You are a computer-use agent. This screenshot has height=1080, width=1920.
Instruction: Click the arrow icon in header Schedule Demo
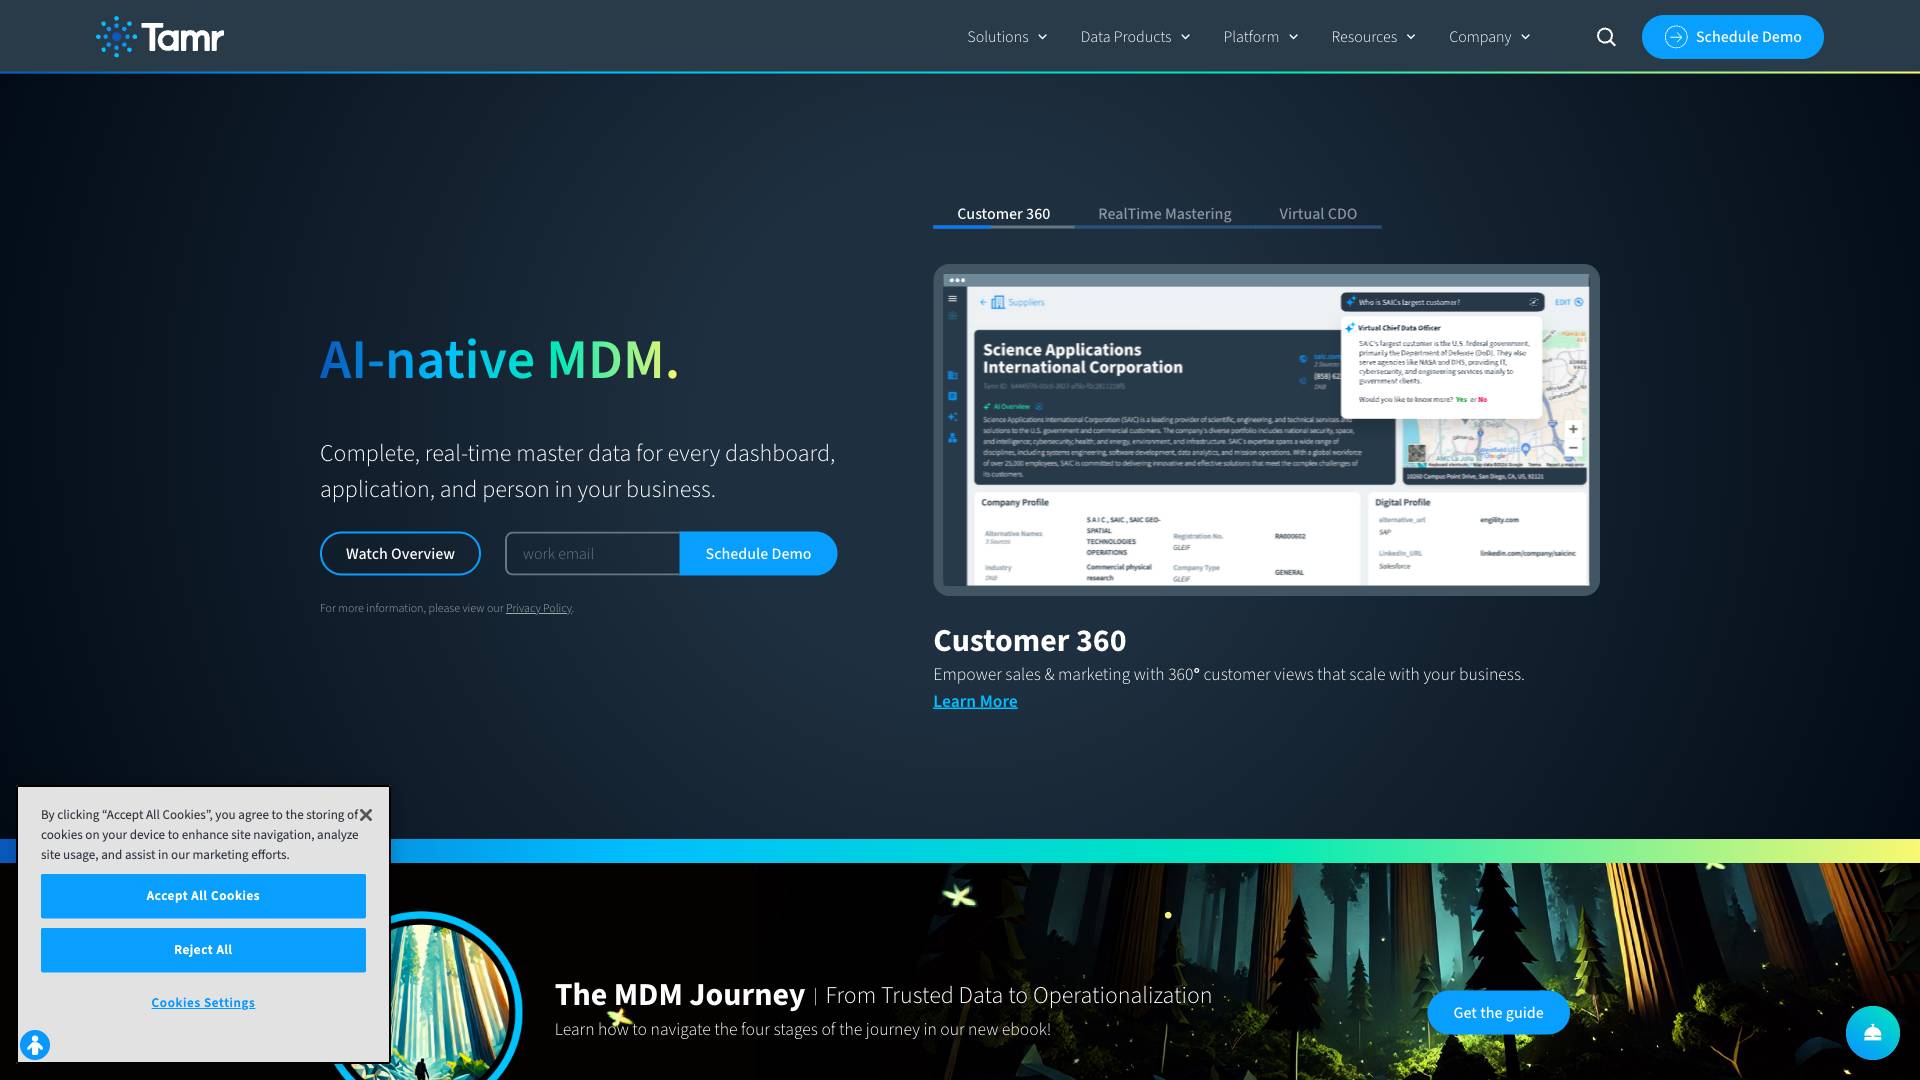[x=1676, y=37]
